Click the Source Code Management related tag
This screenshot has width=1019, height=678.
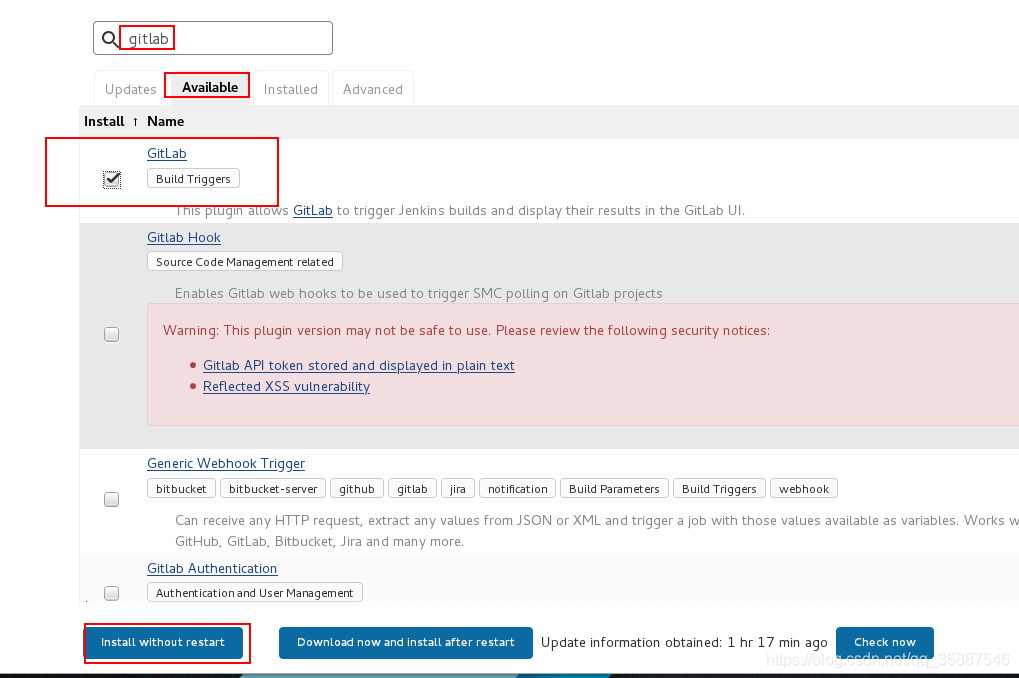click(x=244, y=262)
